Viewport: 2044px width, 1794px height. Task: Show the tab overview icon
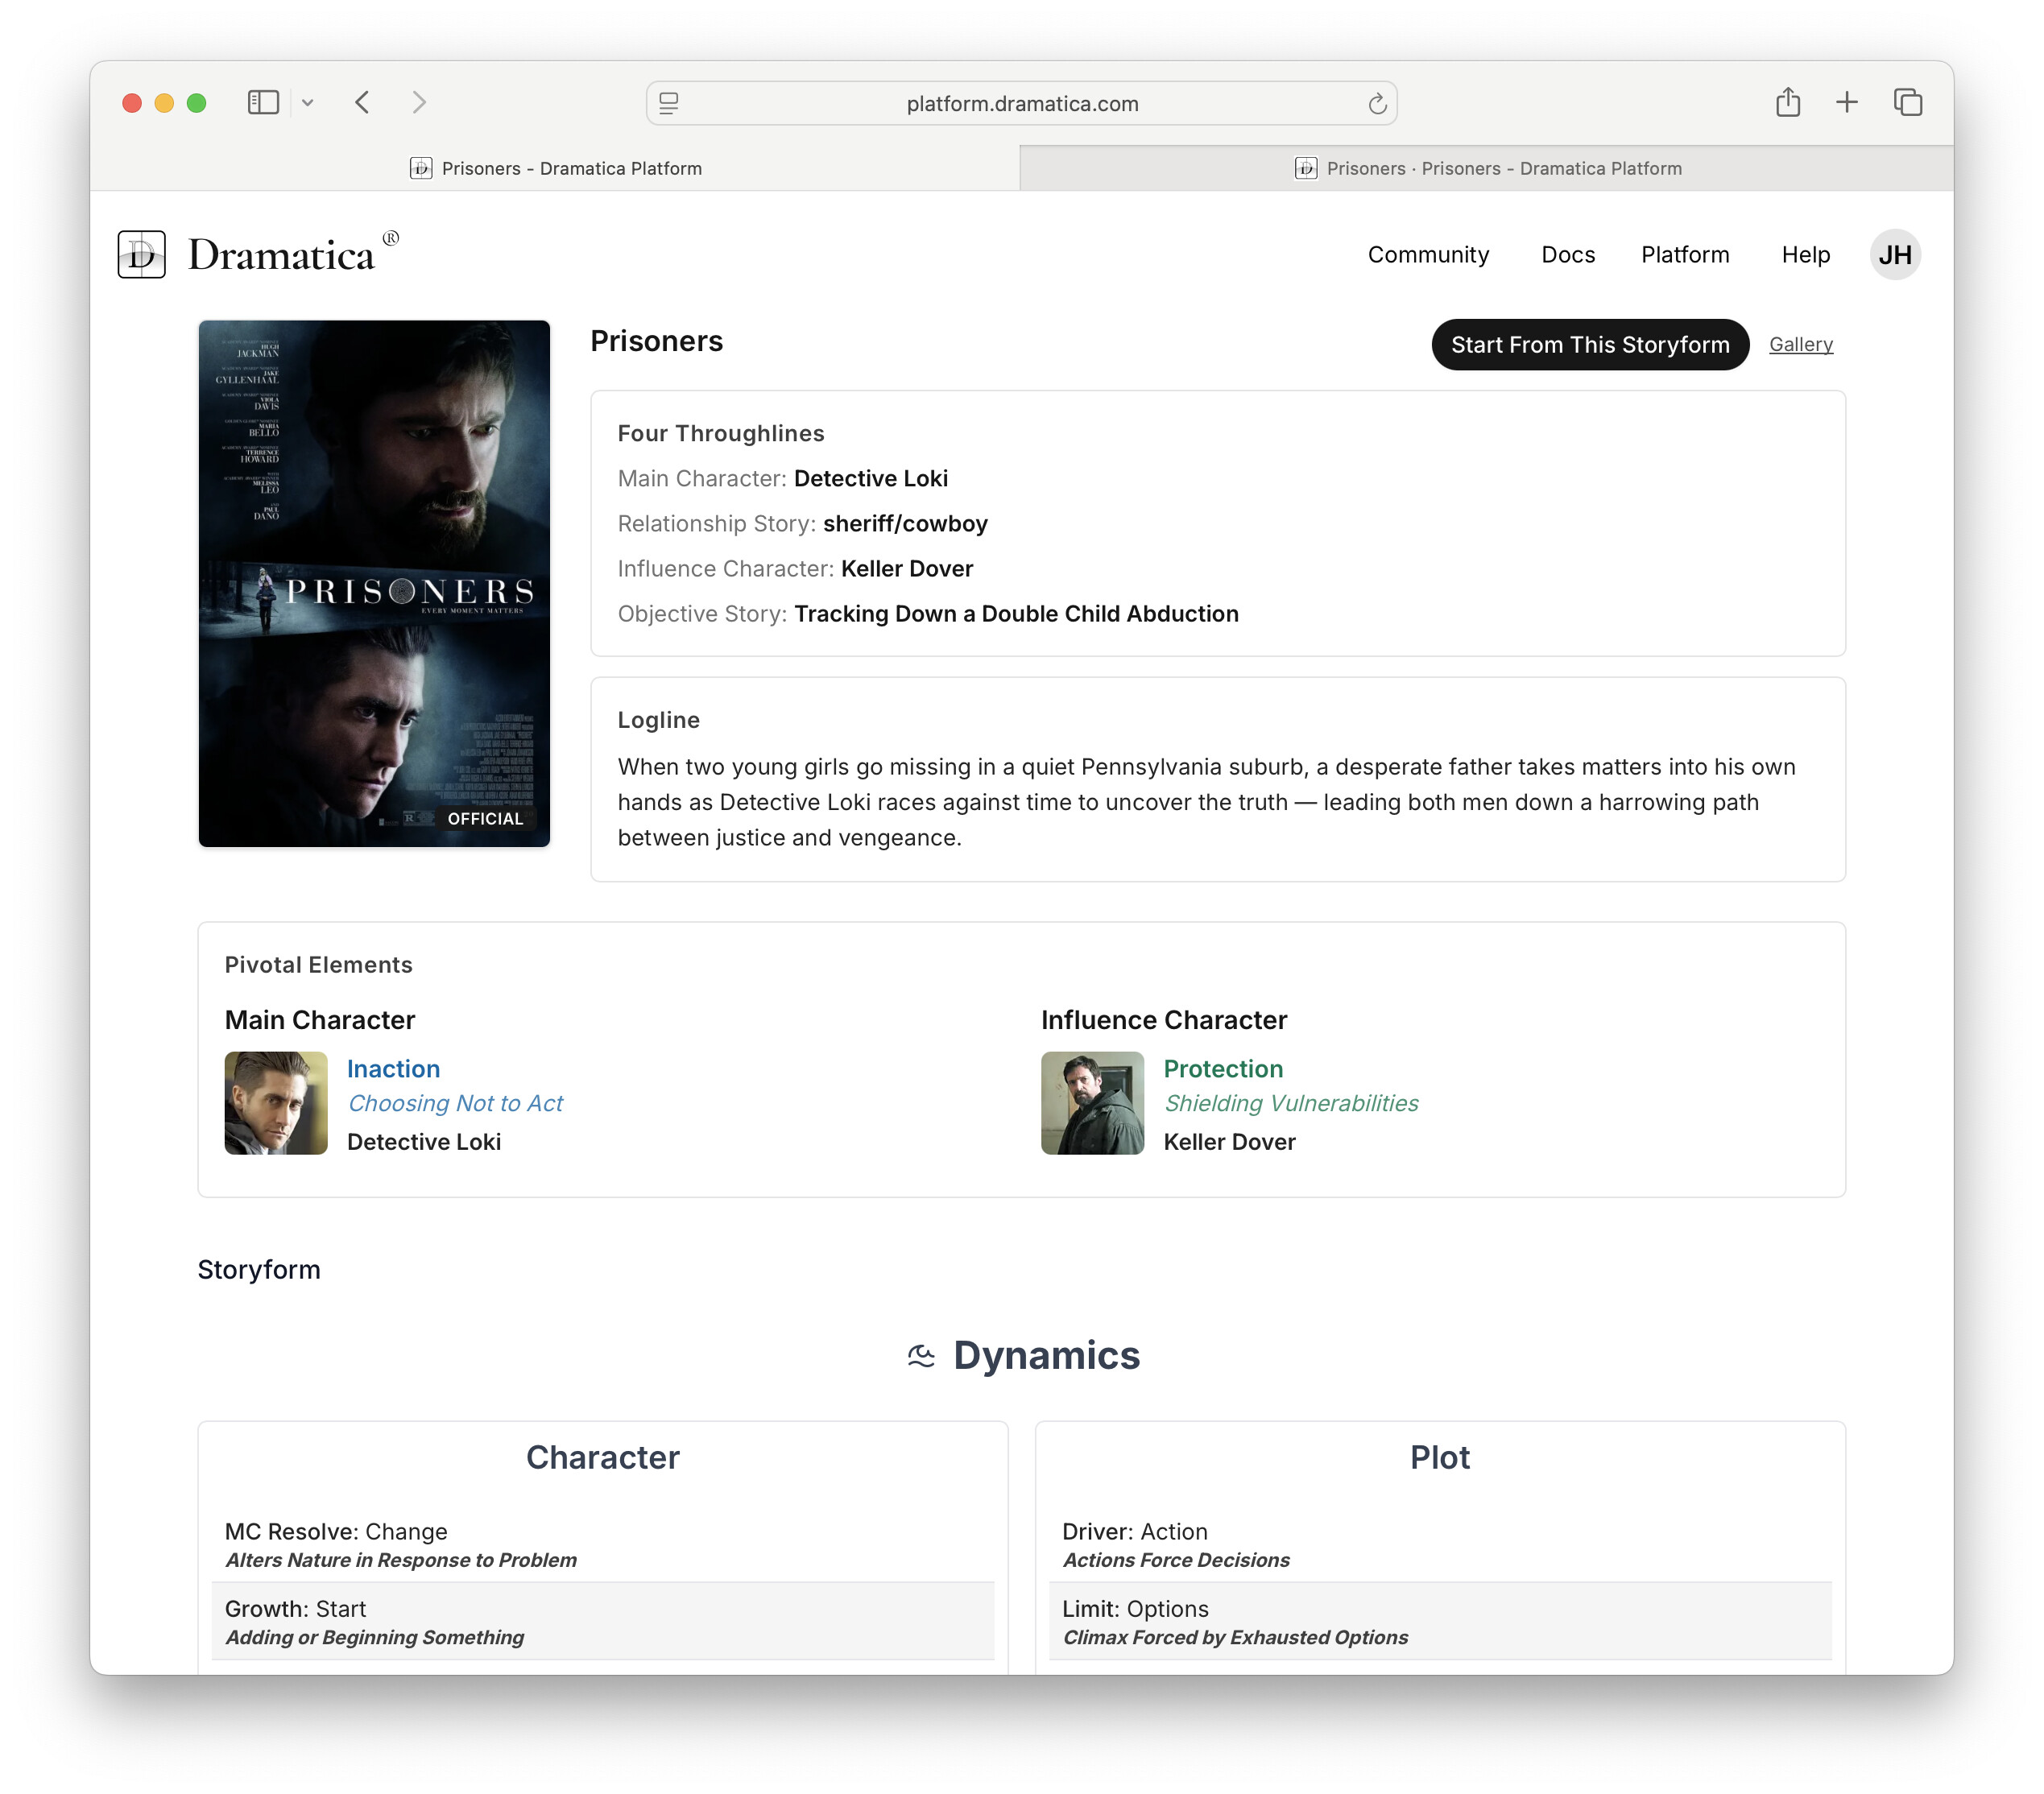click(1908, 102)
